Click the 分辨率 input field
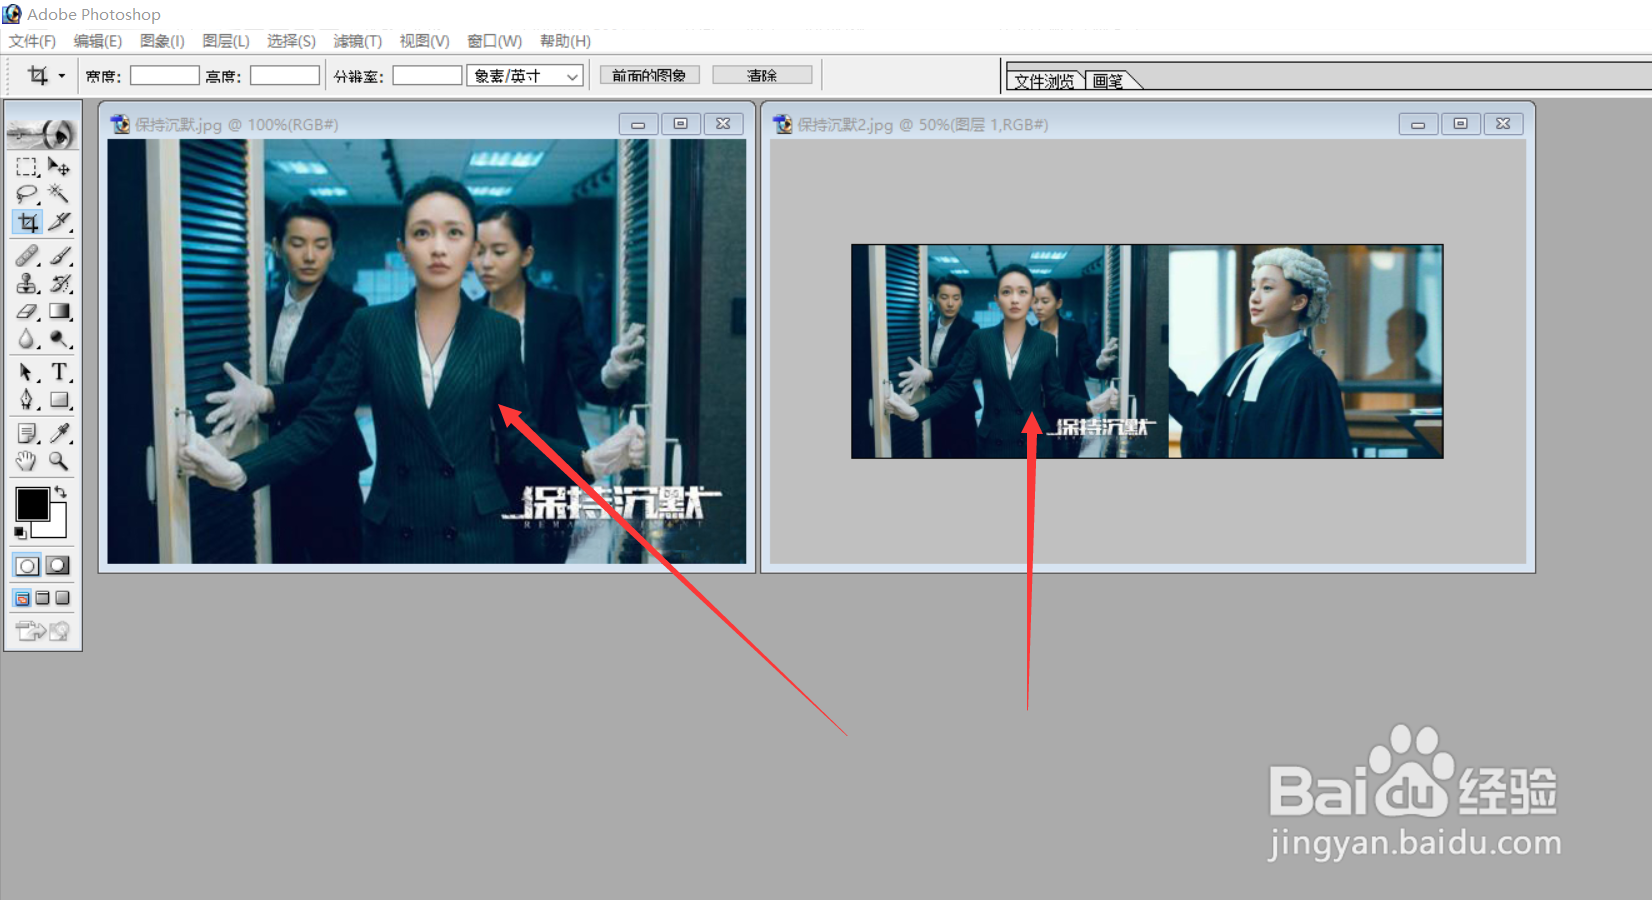The image size is (1652, 900). coord(427,75)
